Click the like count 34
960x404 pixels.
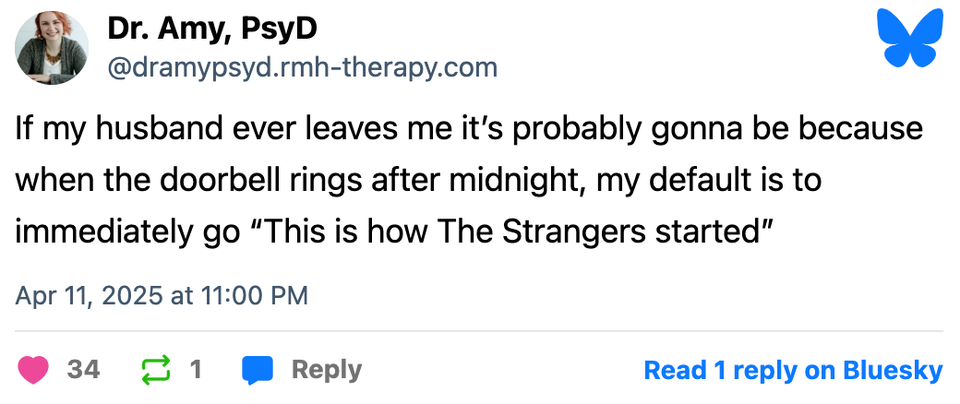84,370
